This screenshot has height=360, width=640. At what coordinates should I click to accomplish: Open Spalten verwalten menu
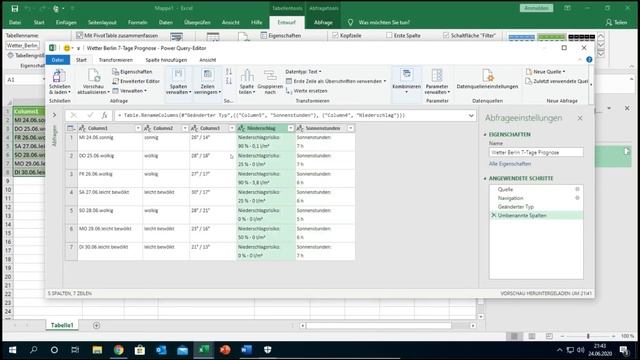178,82
